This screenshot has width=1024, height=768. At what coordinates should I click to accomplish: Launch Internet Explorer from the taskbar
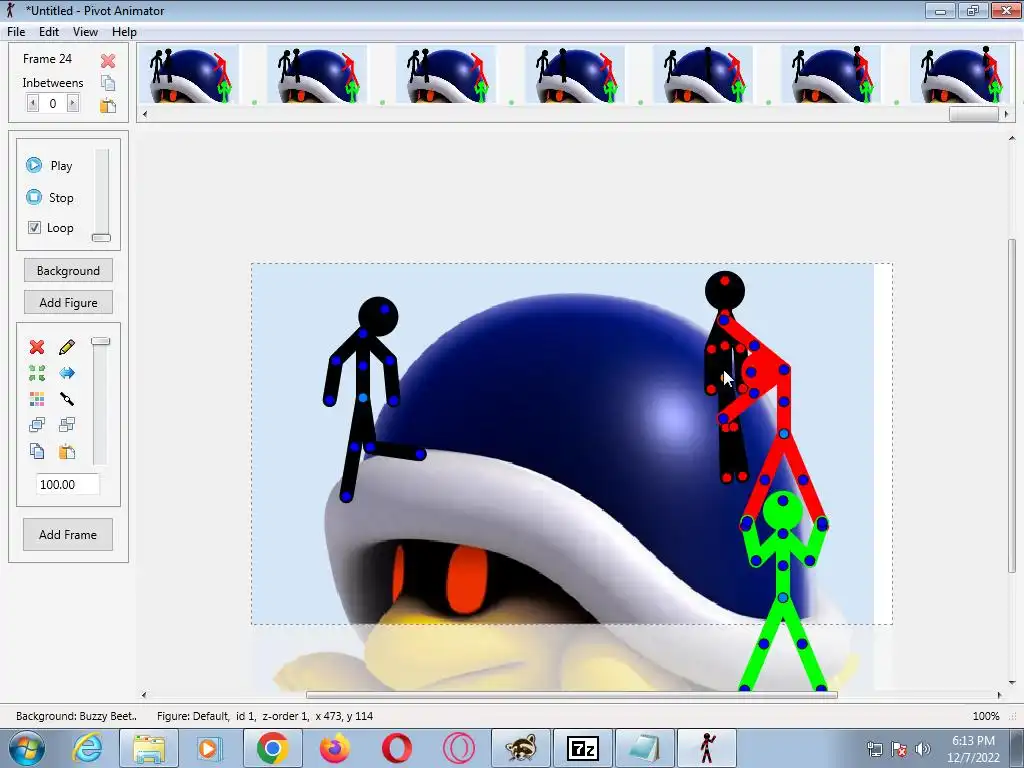coord(87,748)
